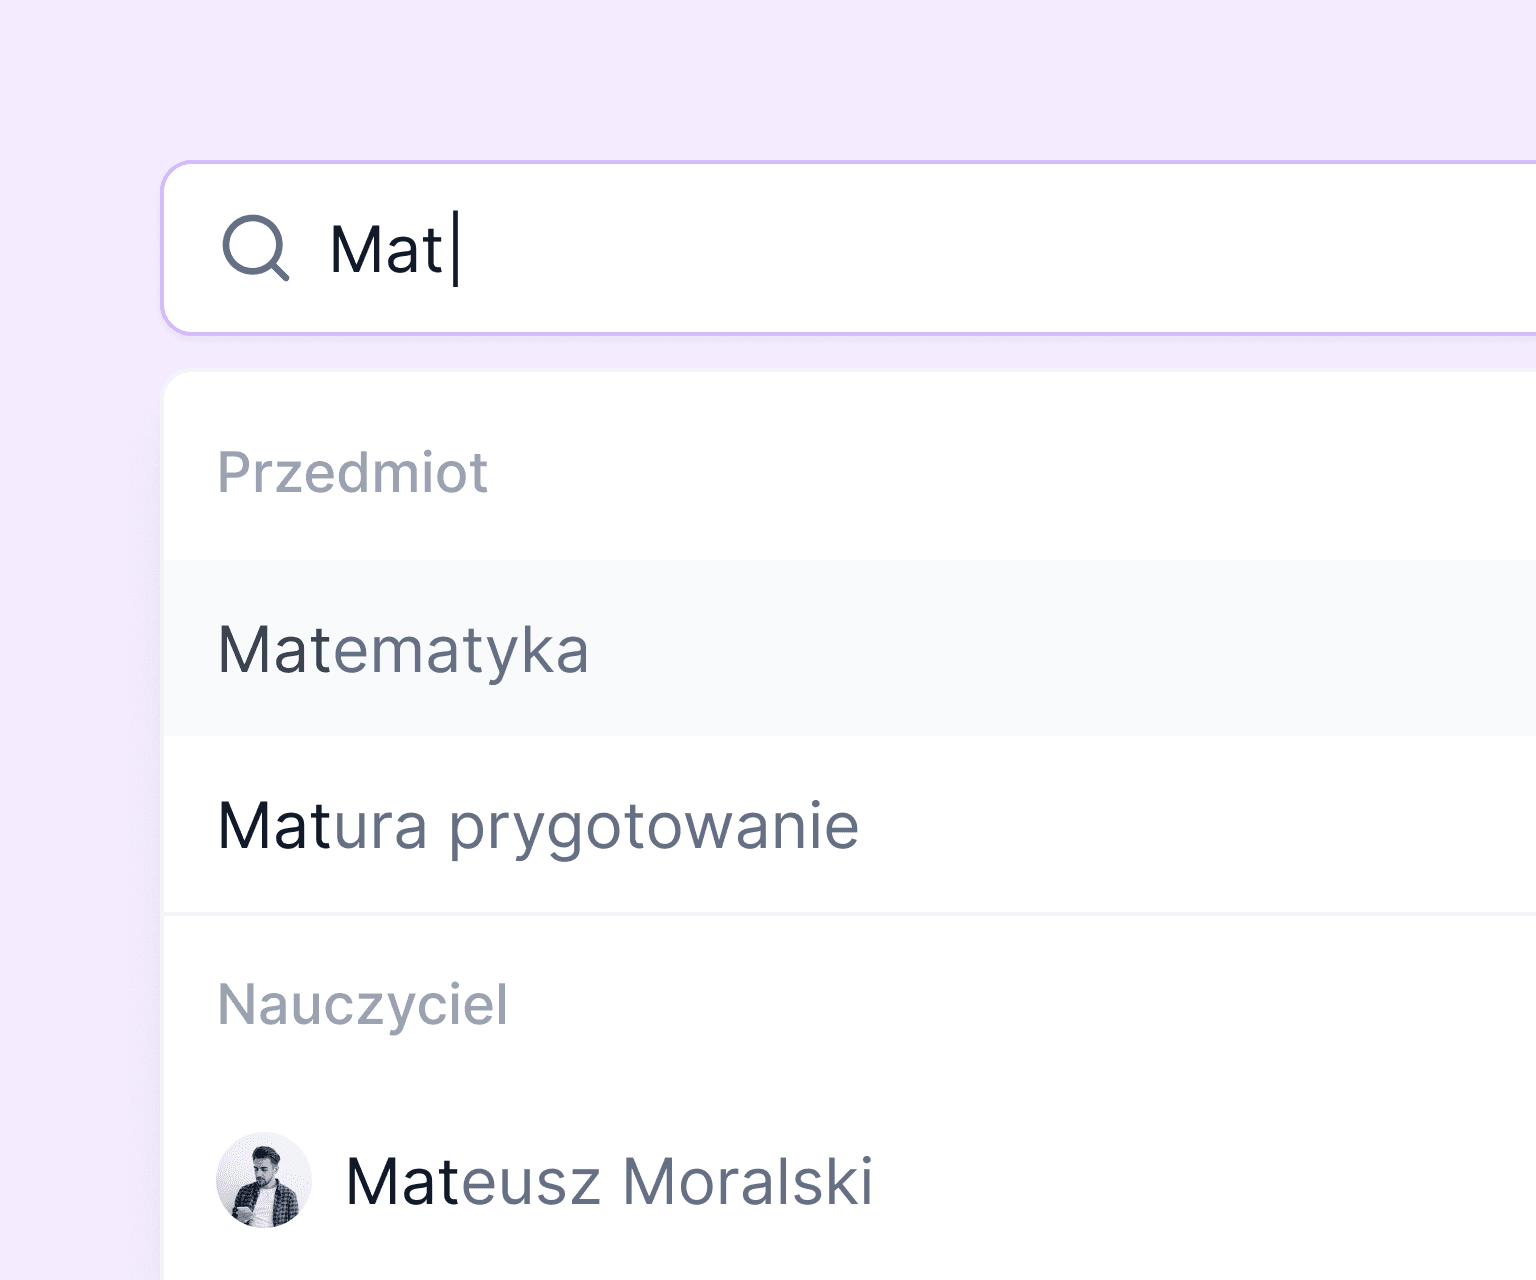Click Mateusz Moralski's profile photo
The height and width of the screenshot is (1280, 1536).
pos(264,1180)
